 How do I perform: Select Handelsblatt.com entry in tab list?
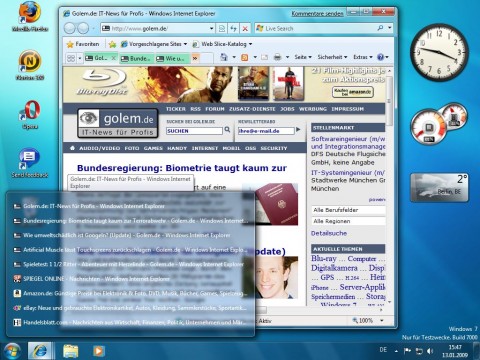[130, 322]
